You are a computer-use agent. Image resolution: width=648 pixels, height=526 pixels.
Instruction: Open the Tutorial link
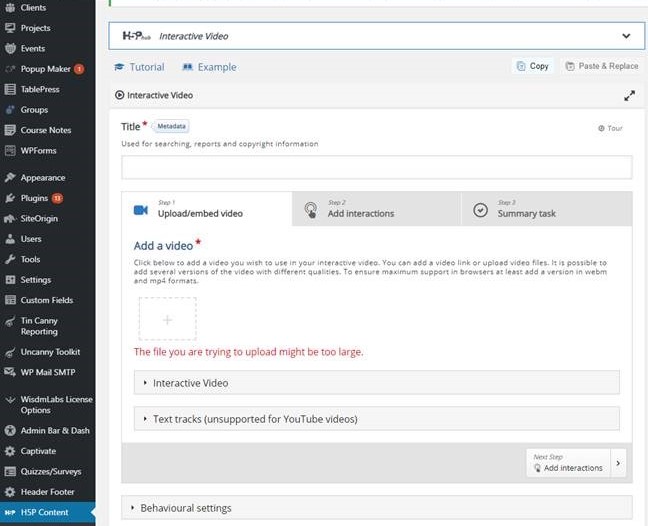point(139,67)
